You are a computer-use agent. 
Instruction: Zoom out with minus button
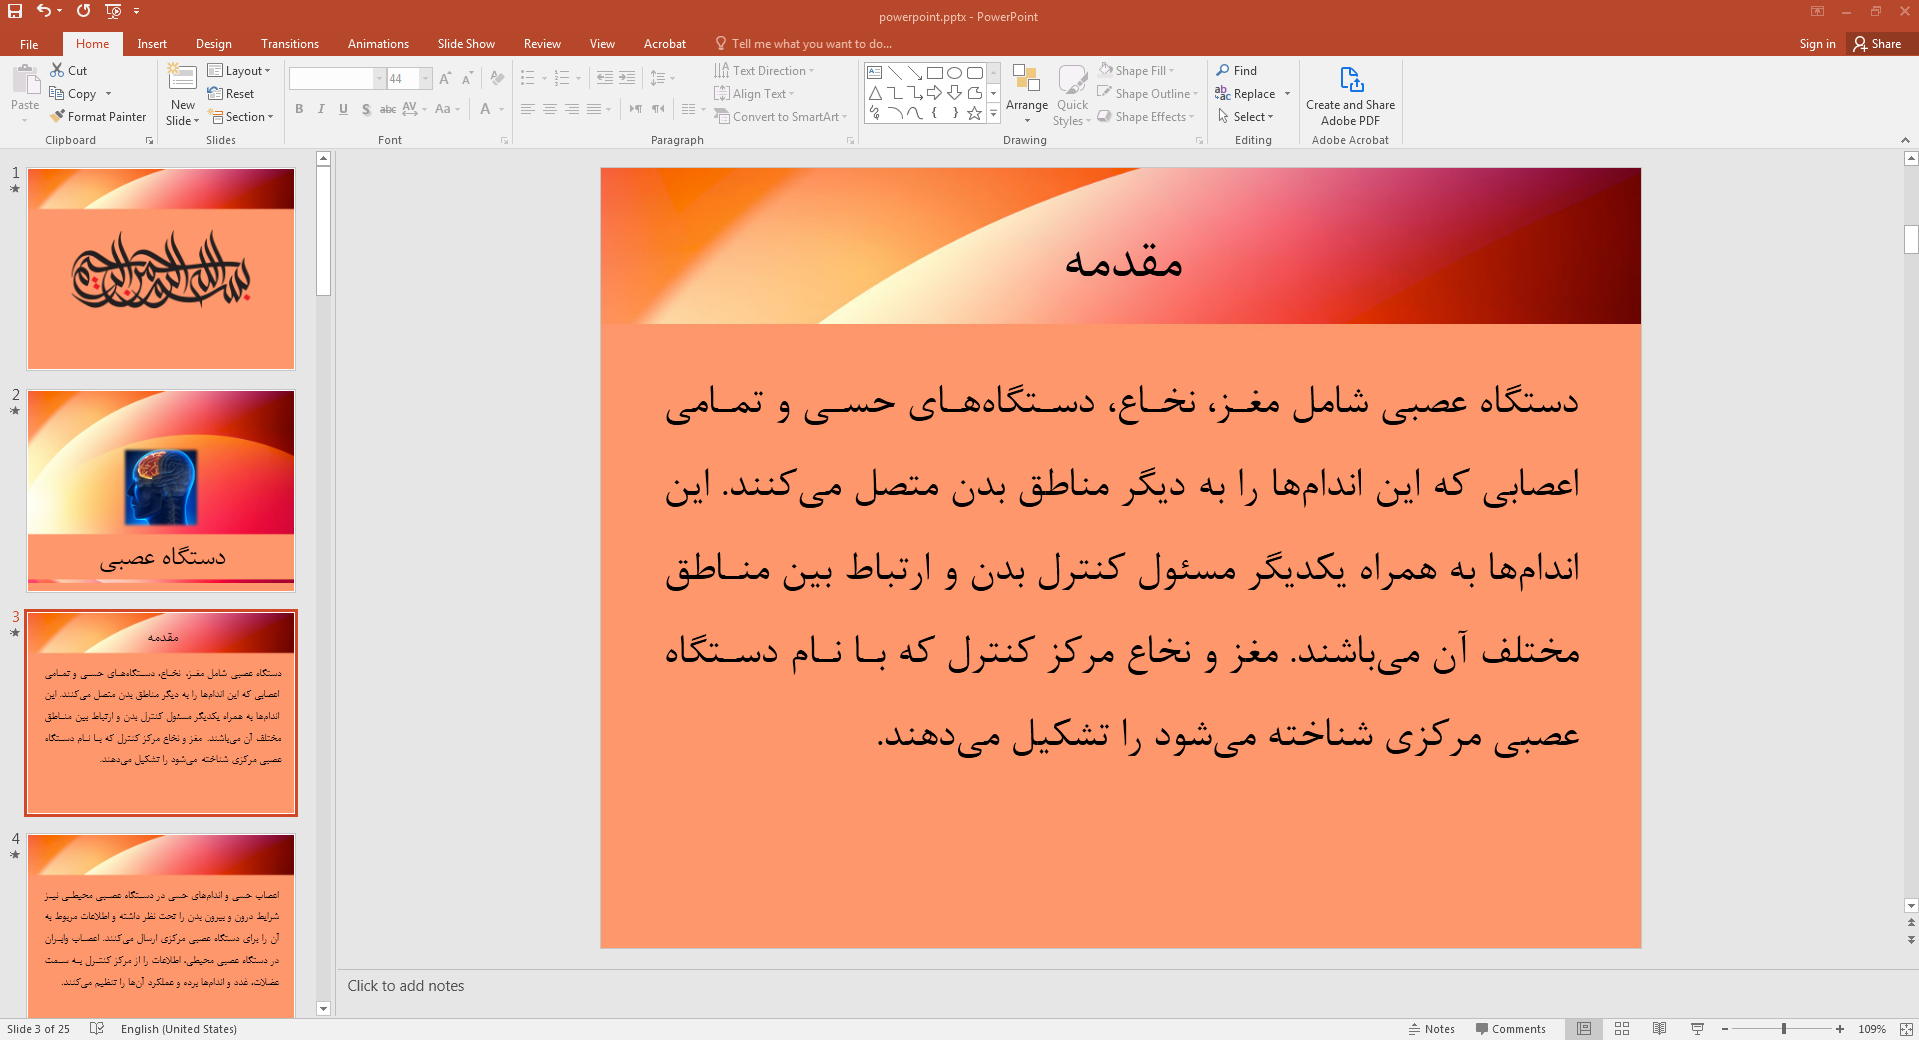1725,1029
